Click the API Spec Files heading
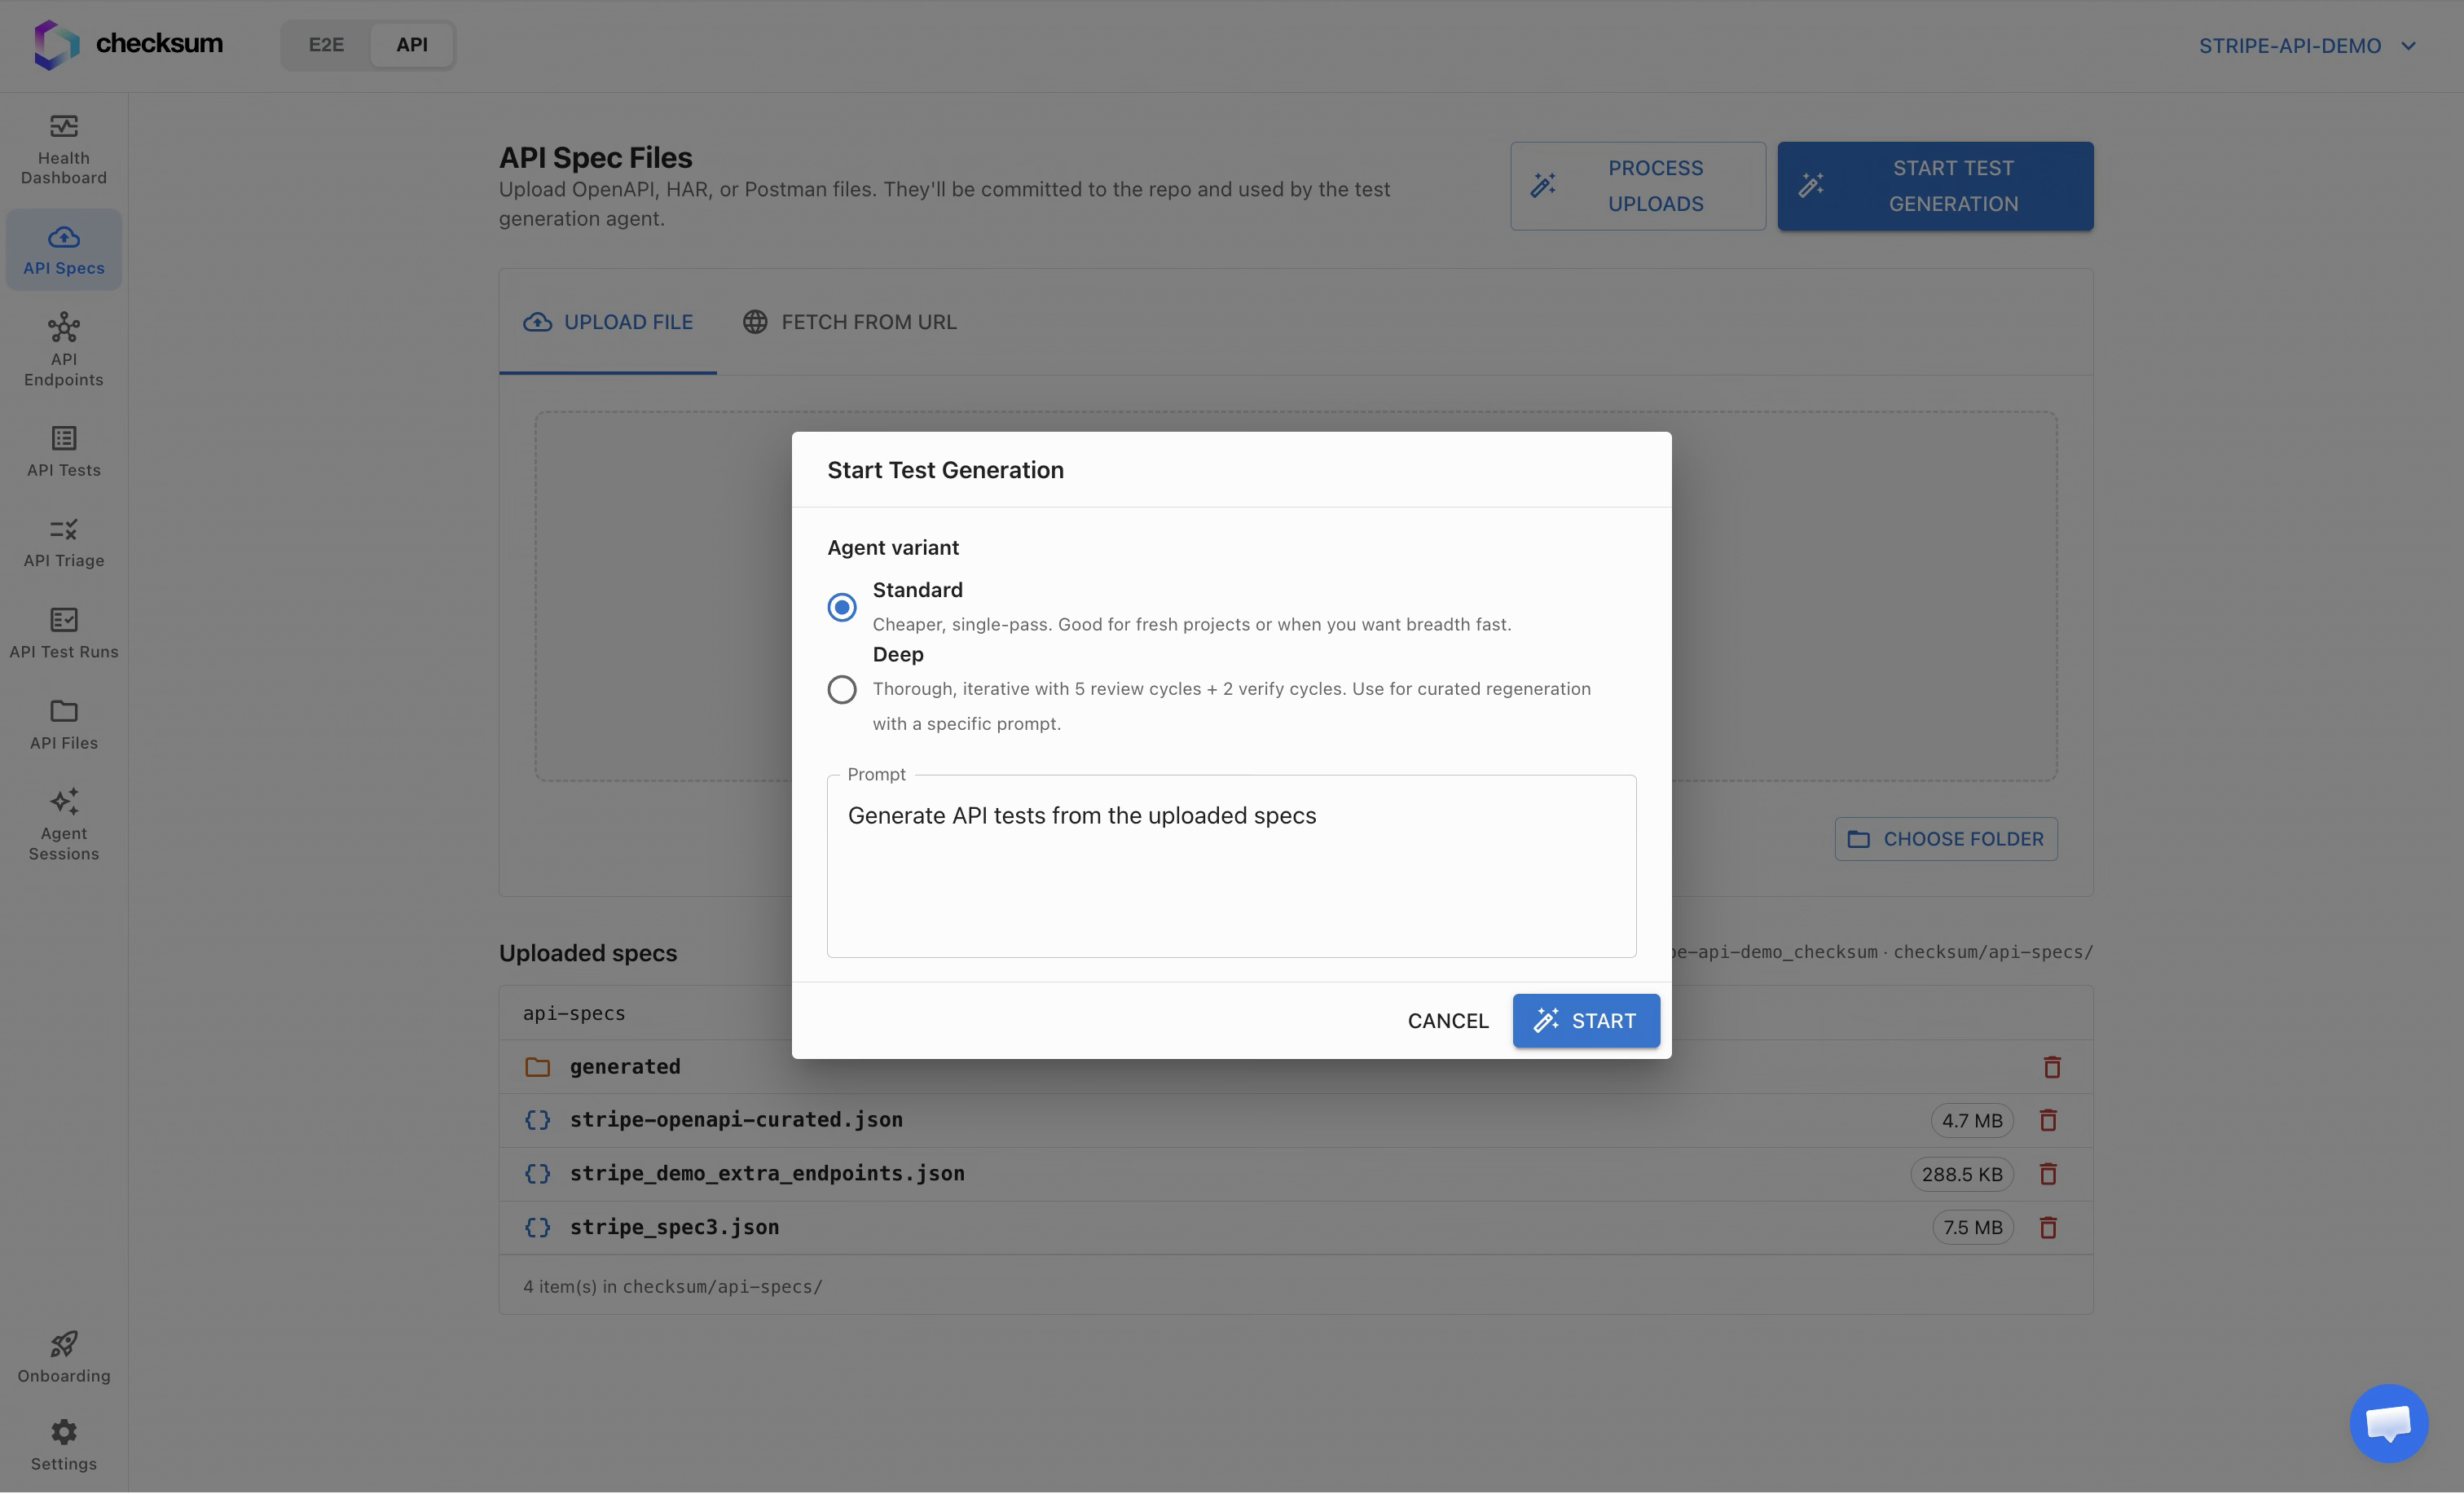 tap(595, 157)
